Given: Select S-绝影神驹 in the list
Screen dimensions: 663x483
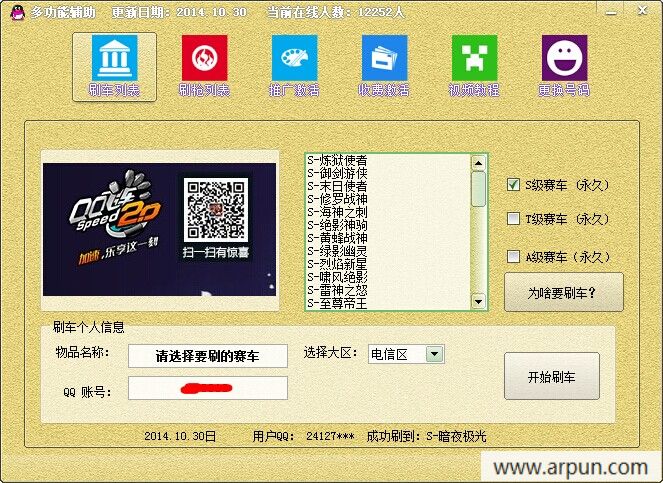Looking at the screenshot, I should (337, 225).
